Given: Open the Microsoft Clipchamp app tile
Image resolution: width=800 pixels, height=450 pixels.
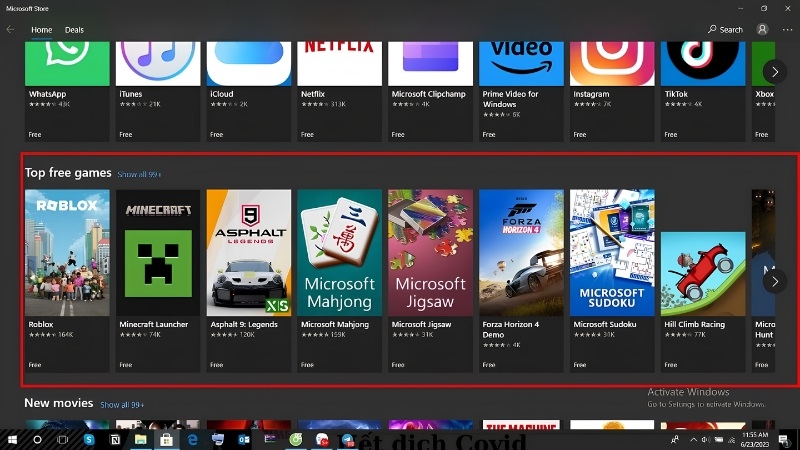Looking at the screenshot, I should point(430,91).
